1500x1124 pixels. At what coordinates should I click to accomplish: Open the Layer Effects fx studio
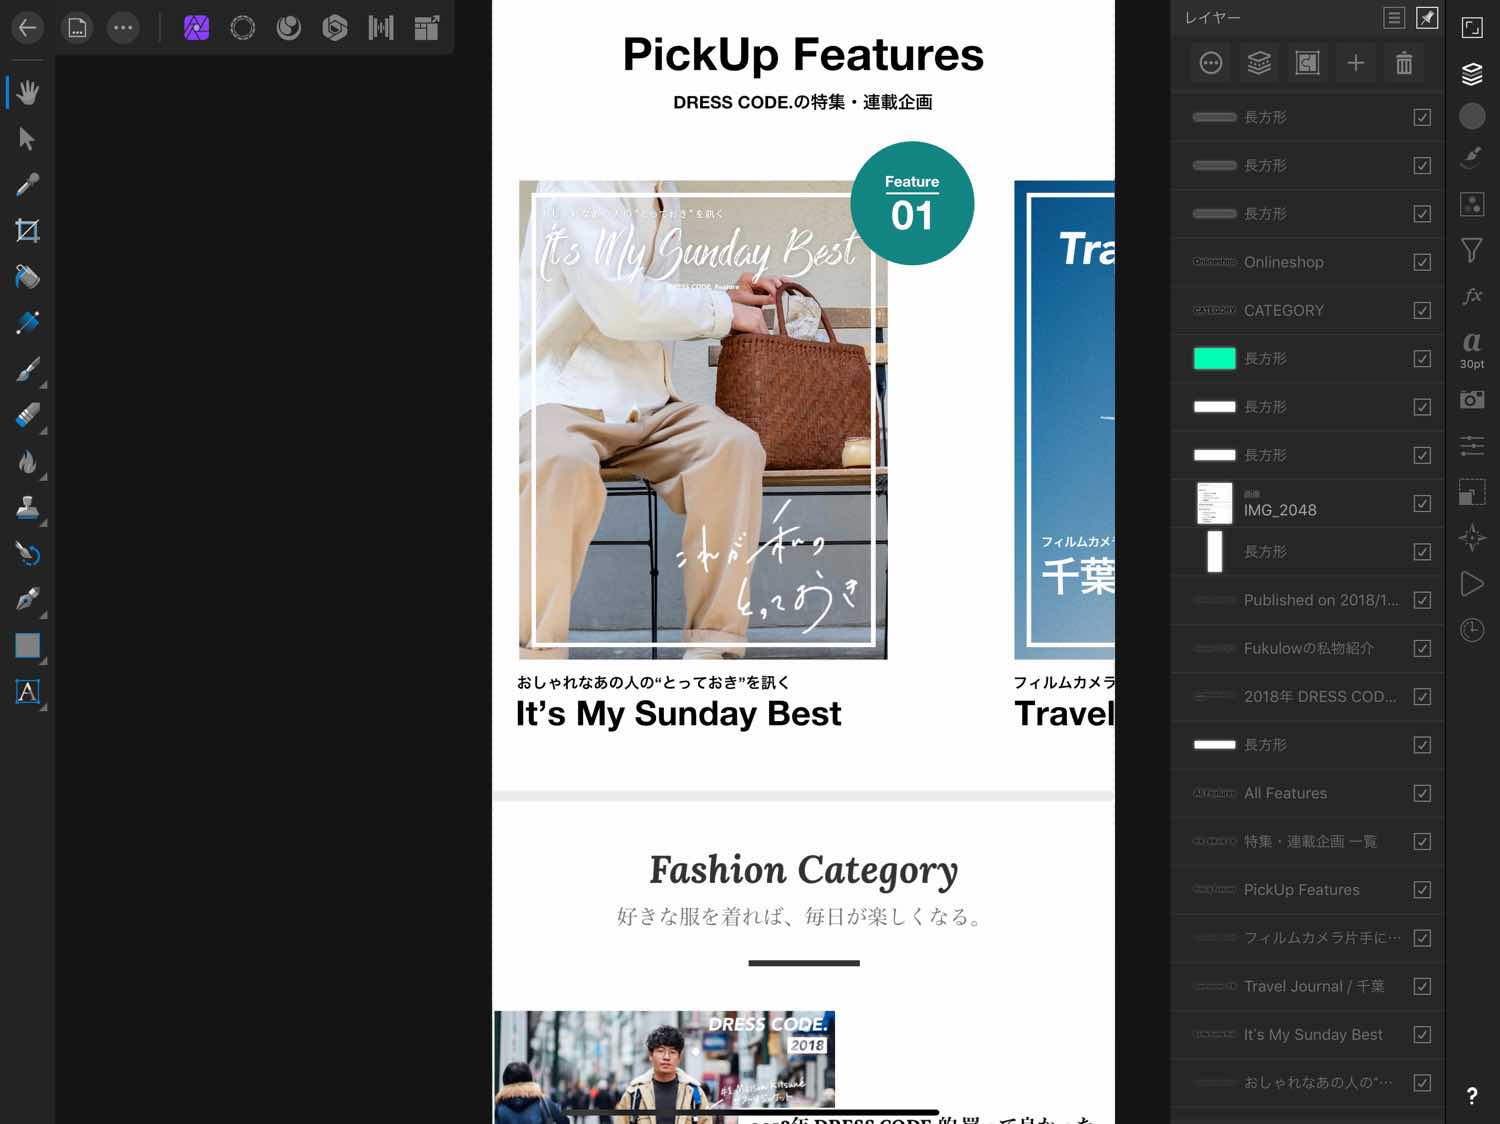click(1472, 296)
